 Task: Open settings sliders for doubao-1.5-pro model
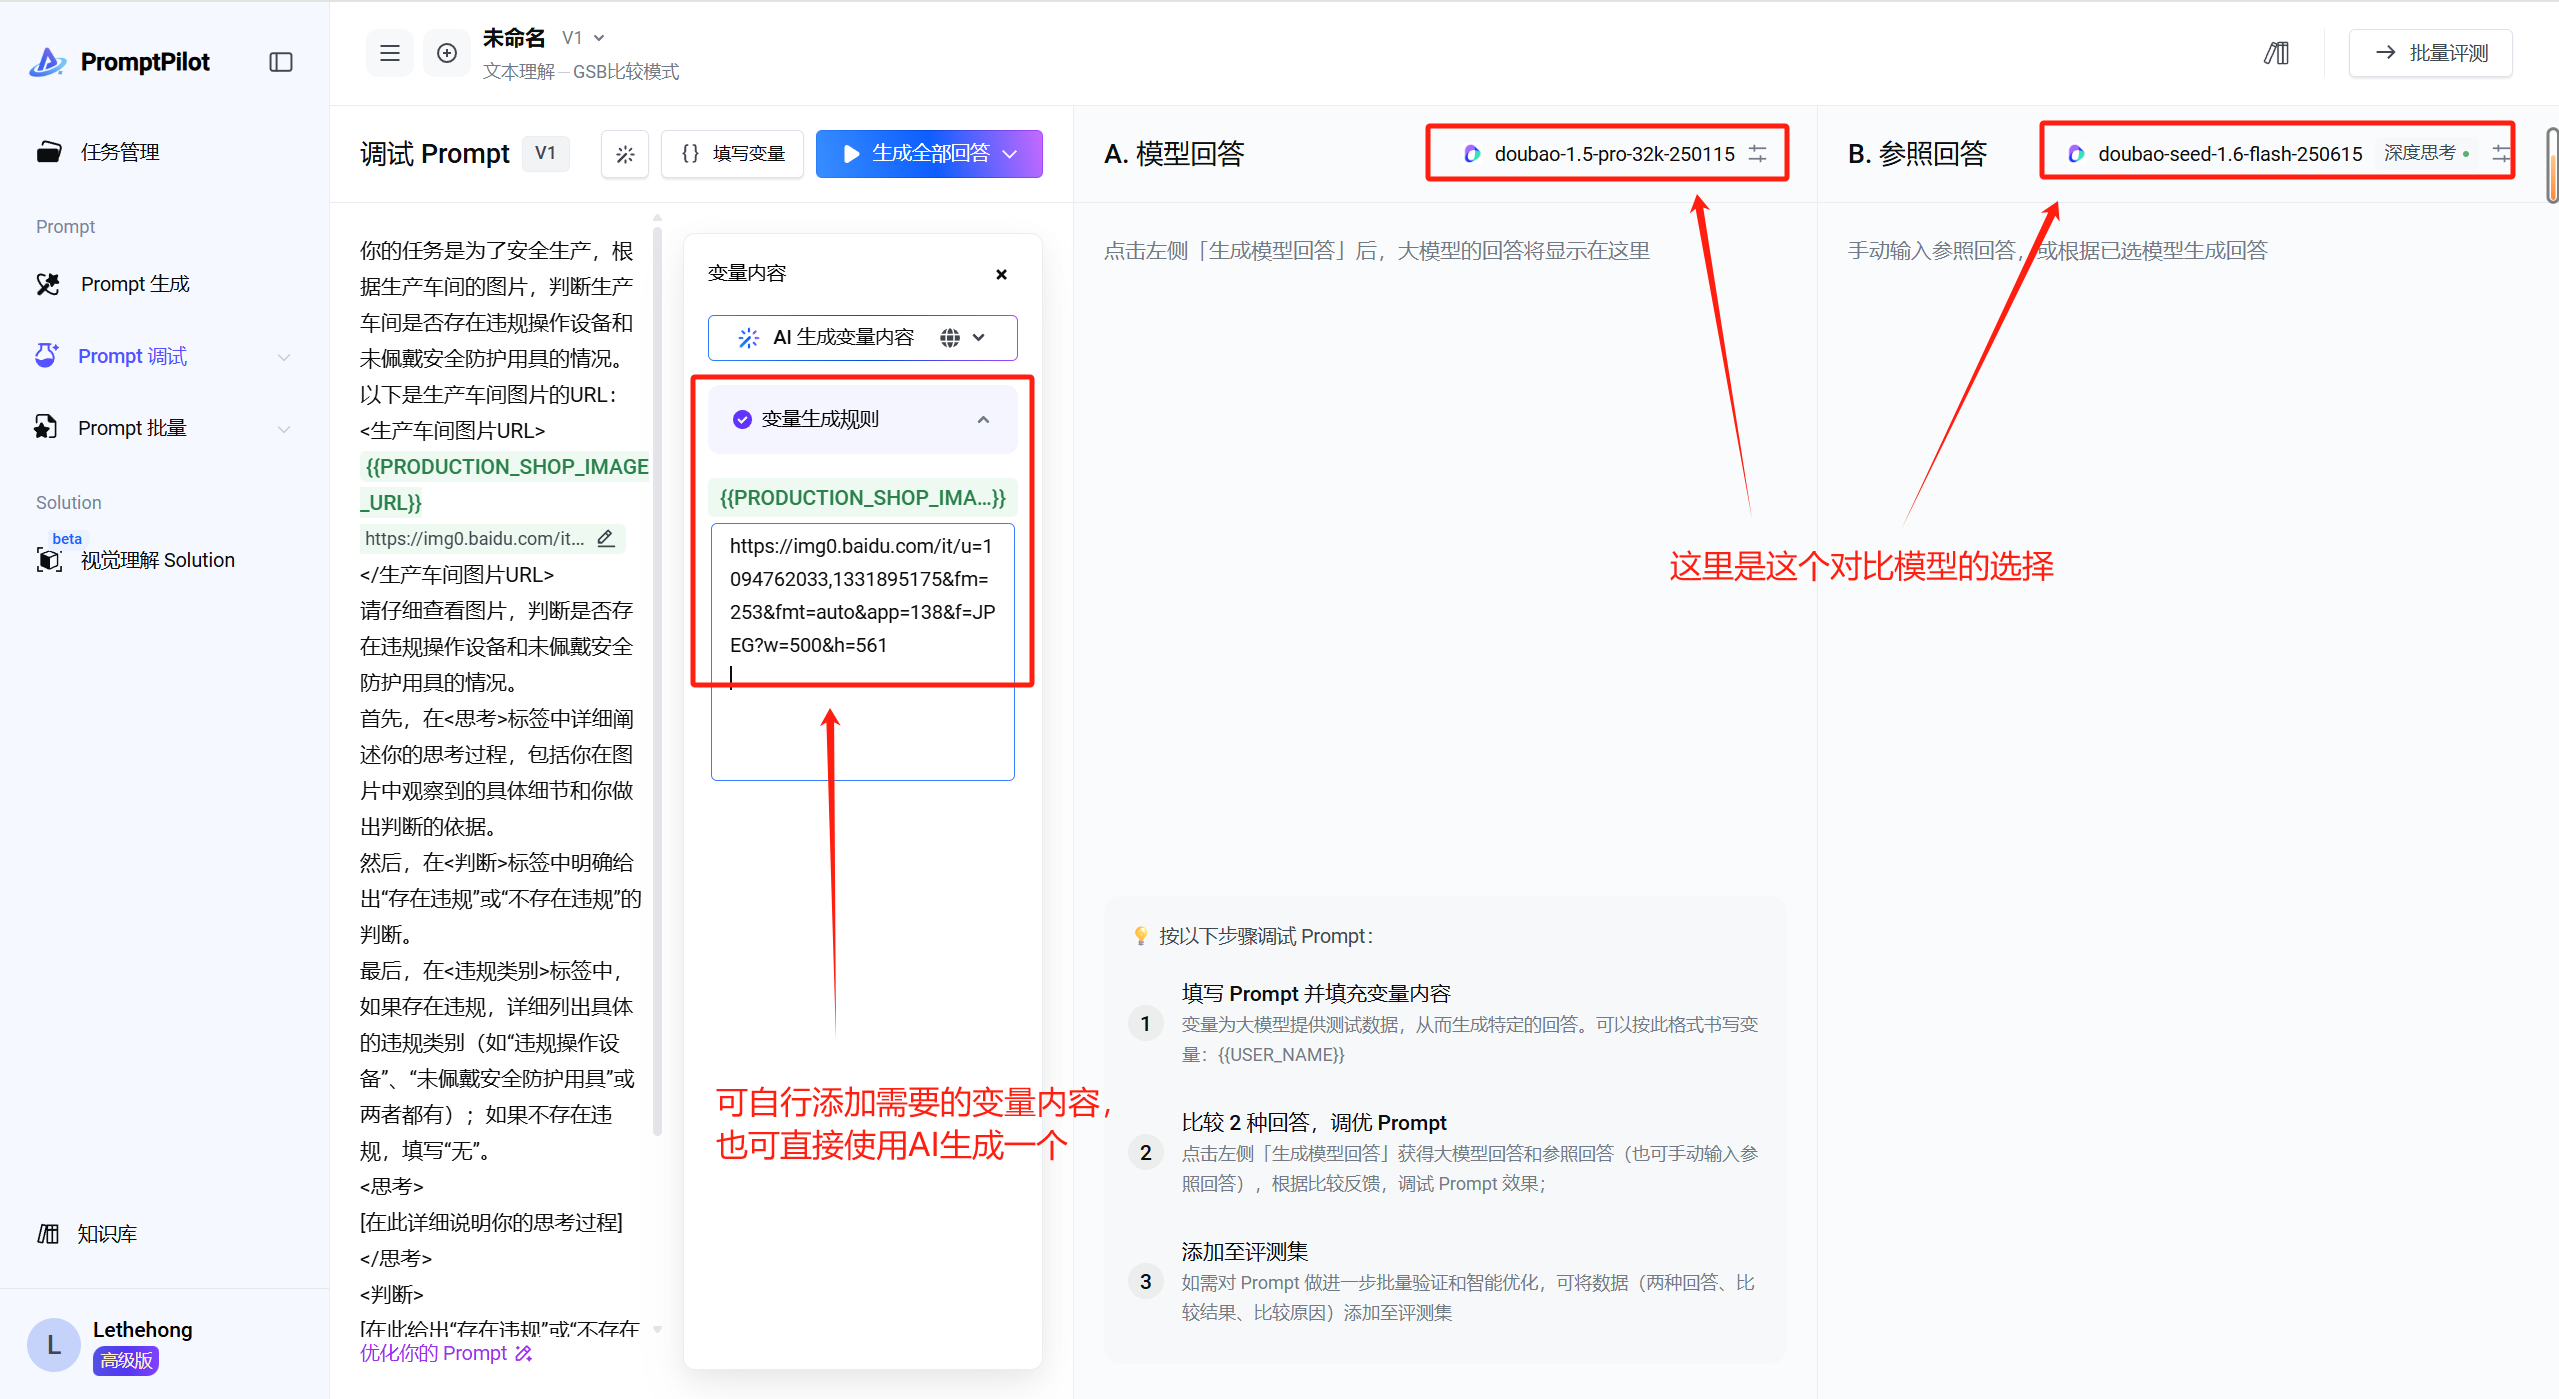[x=1758, y=154]
